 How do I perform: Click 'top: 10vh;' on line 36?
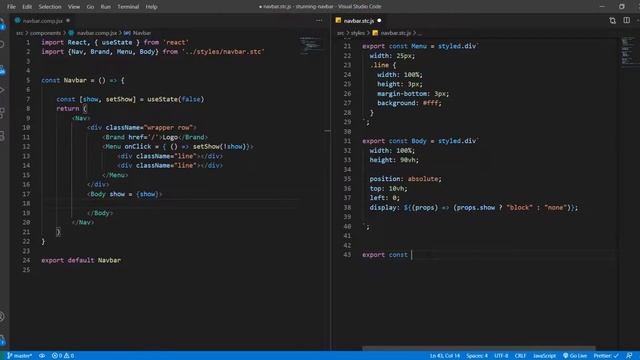(388, 189)
